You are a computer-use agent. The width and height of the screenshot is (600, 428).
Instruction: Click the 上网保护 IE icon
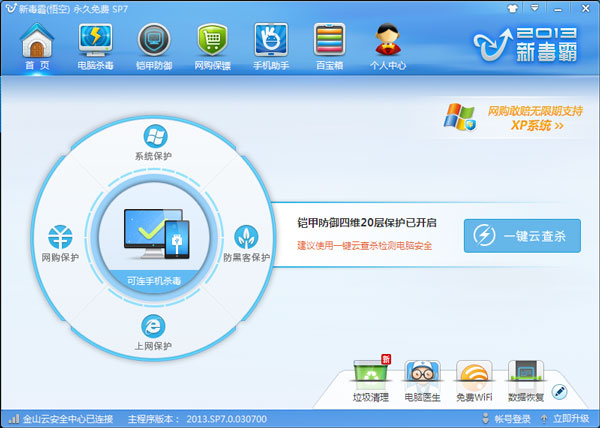153,326
